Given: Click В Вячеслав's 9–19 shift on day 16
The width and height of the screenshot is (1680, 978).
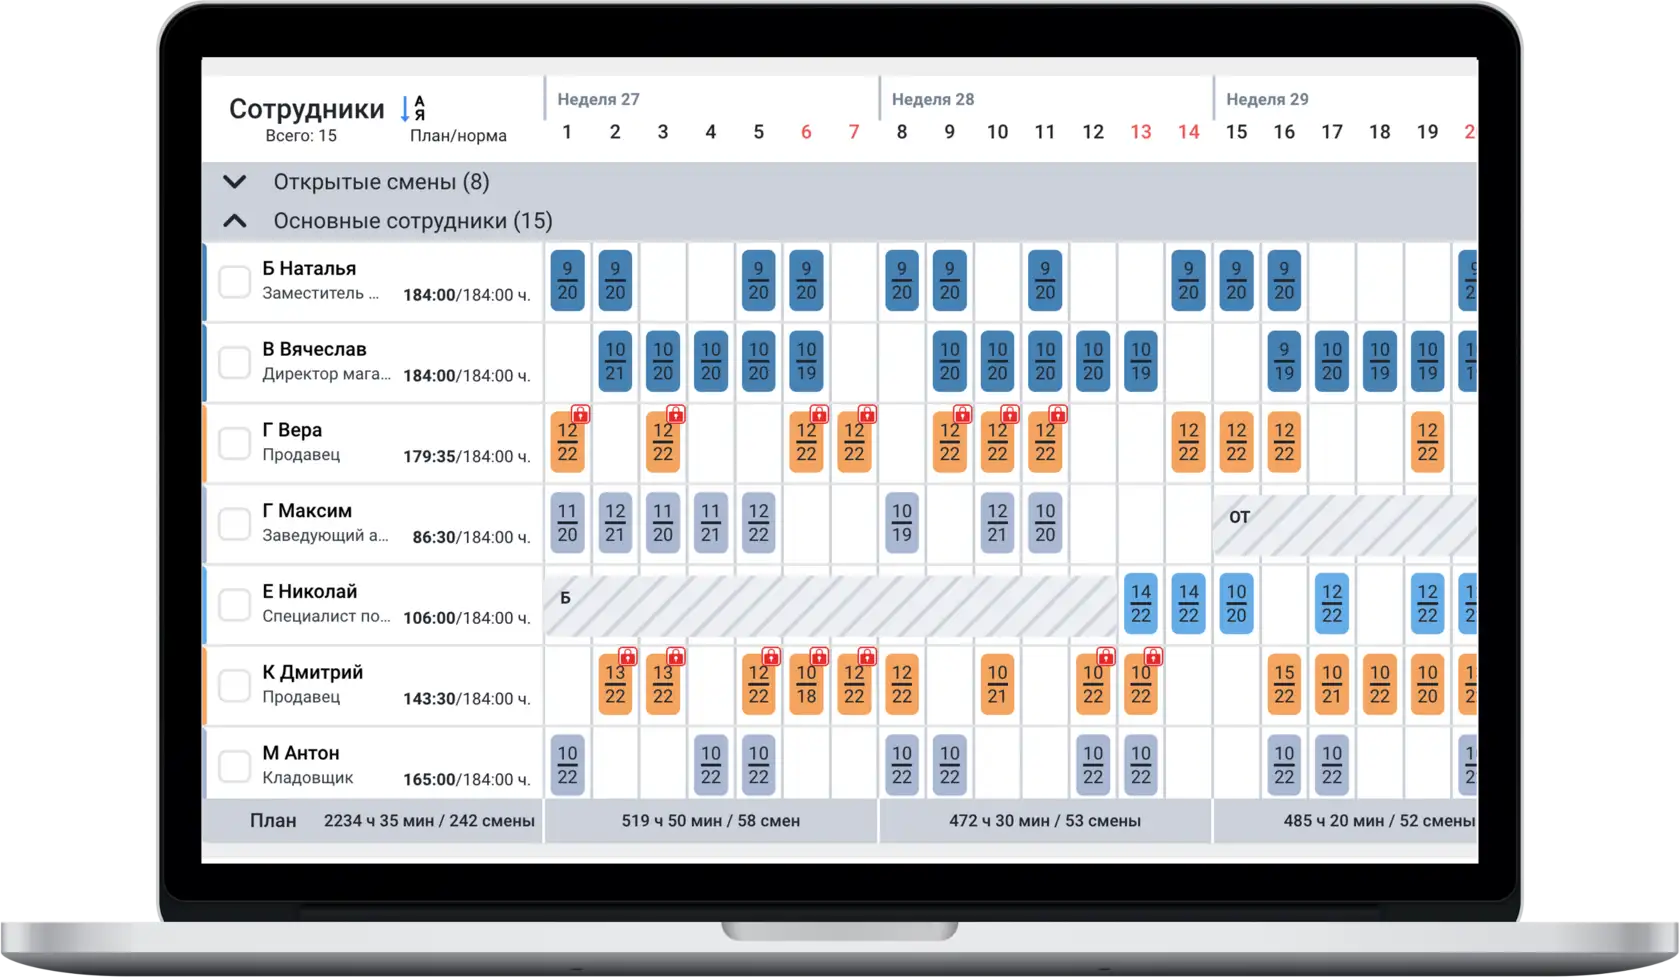Looking at the screenshot, I should tap(1284, 362).
